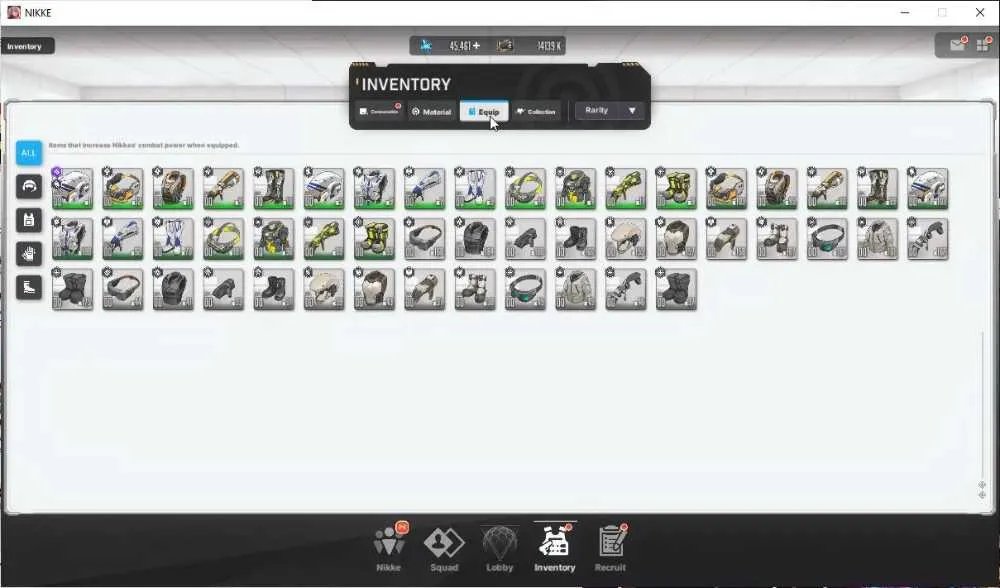The image size is (1000, 588).
Task: Minimize the NIKKE window
Action: tap(905, 12)
